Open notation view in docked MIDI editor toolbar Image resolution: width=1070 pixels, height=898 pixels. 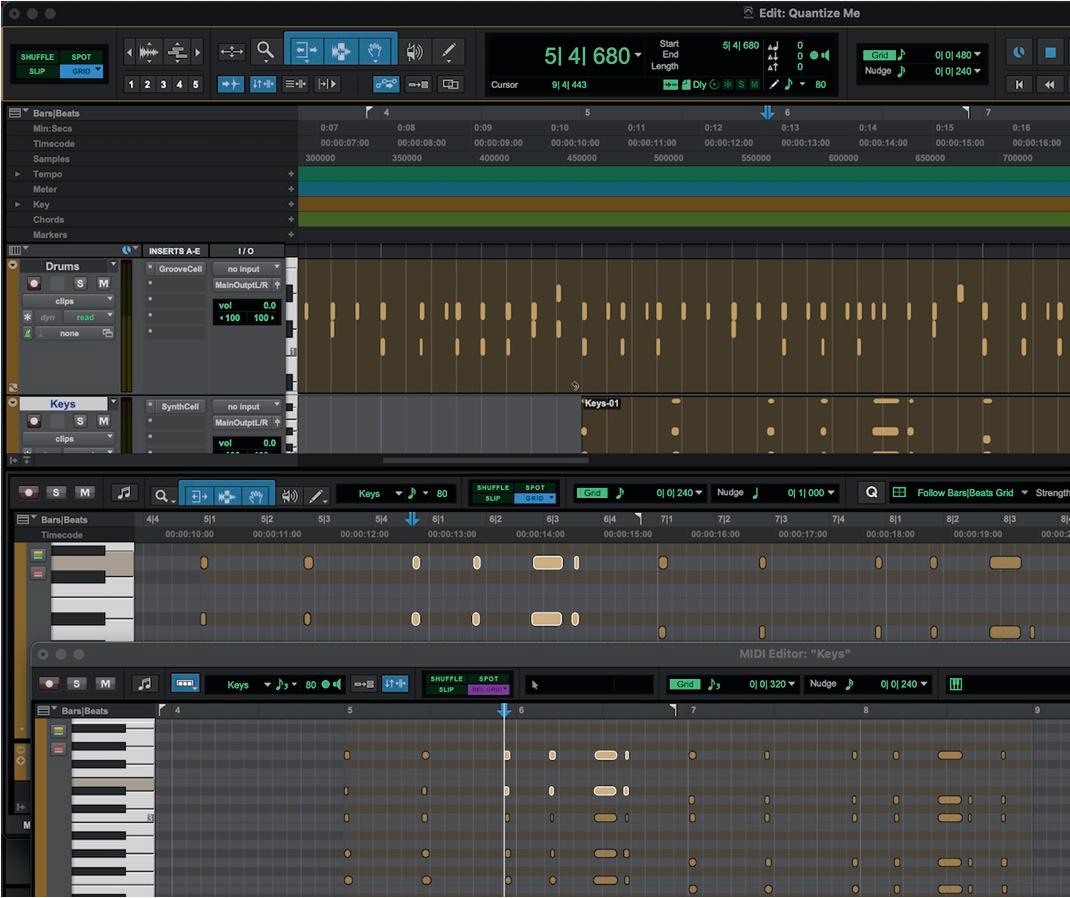click(x=124, y=493)
